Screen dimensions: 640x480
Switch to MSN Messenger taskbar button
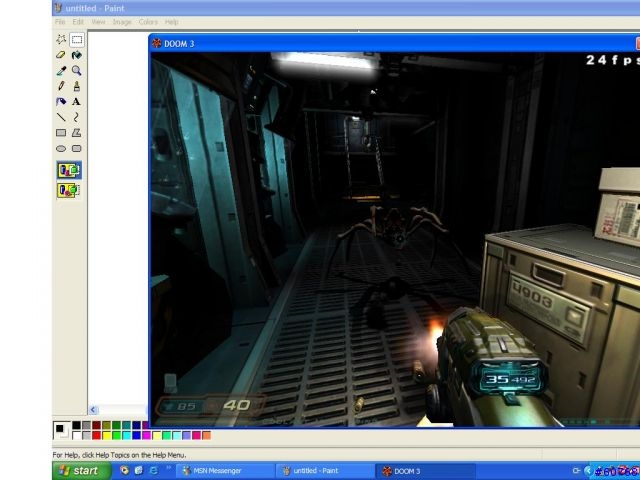225,471
